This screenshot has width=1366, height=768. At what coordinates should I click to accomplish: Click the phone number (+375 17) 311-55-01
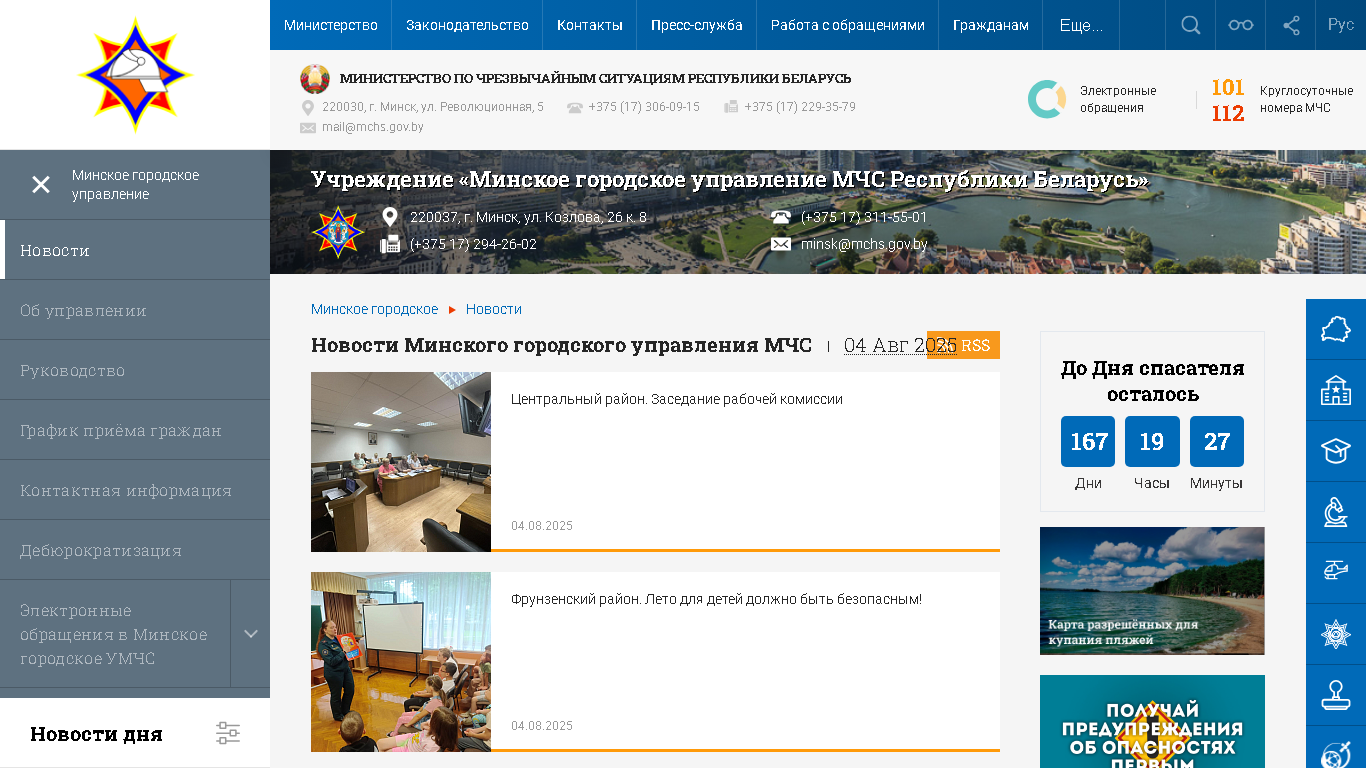coord(864,217)
